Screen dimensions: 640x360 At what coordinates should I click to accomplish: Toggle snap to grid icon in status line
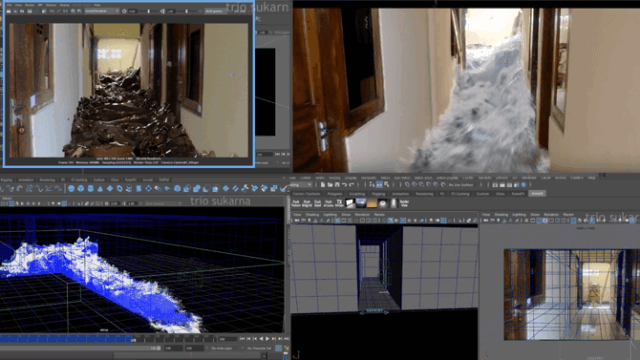(407, 185)
